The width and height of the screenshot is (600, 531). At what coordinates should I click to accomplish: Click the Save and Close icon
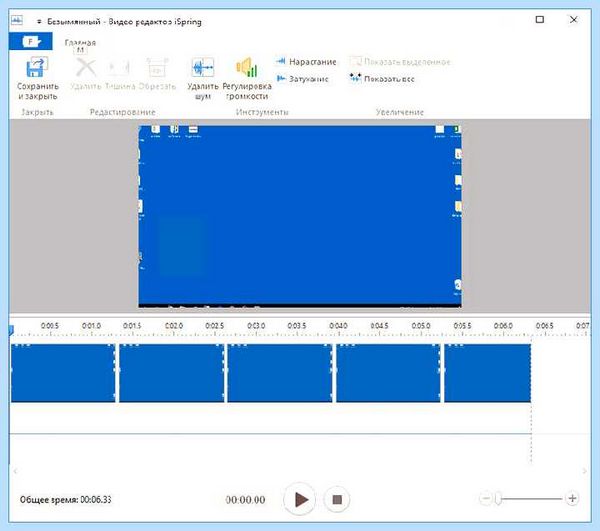pyautogui.click(x=37, y=67)
